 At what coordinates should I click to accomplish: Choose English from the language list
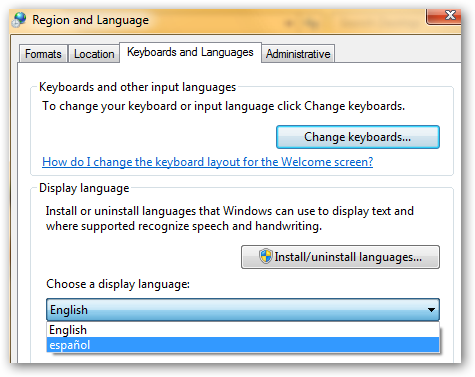point(243,330)
